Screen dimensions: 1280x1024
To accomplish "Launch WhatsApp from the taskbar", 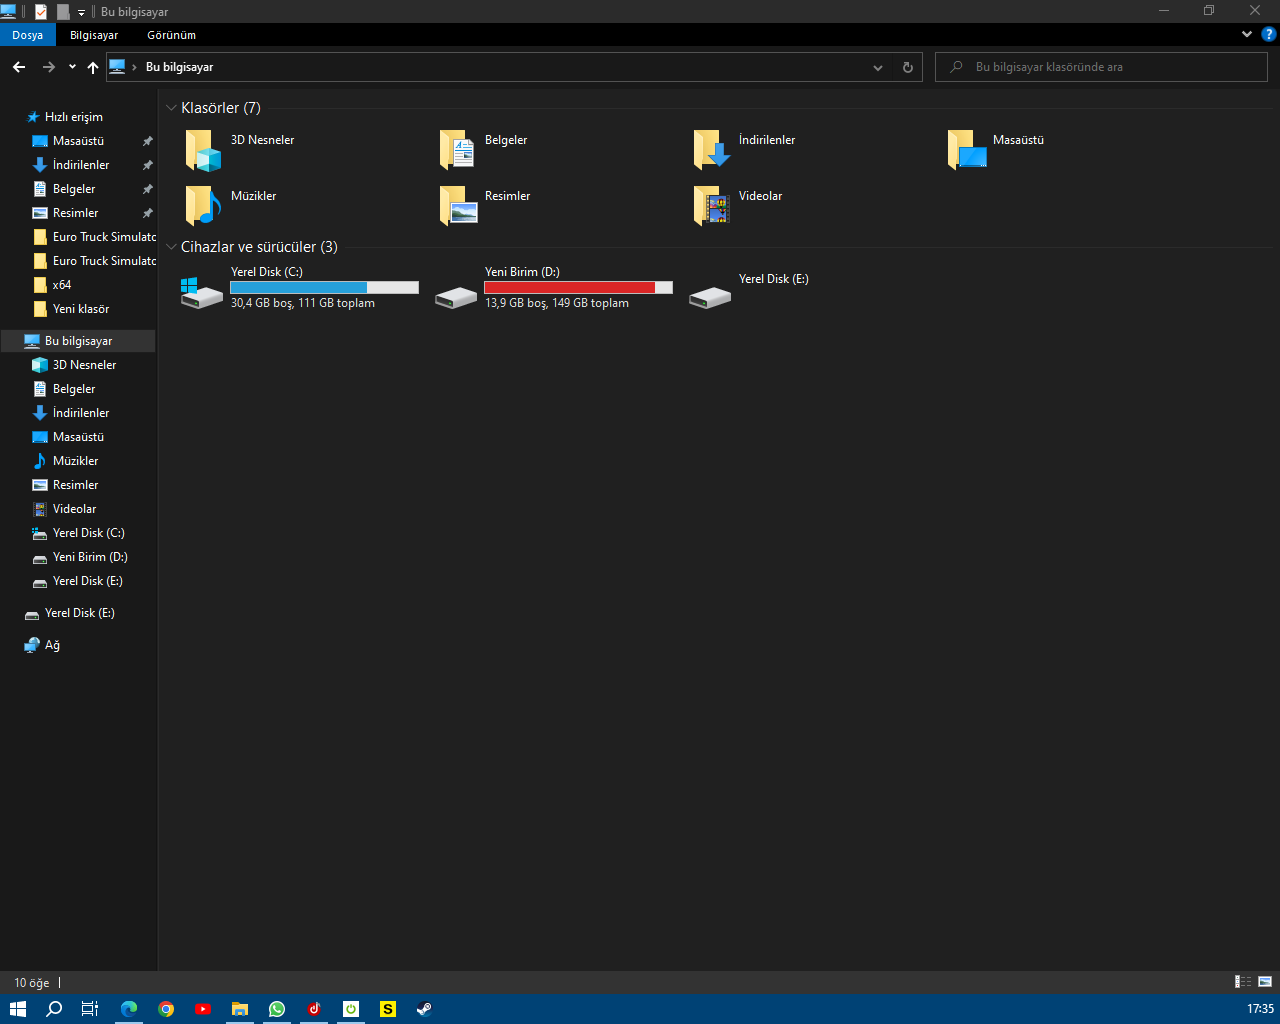I will (277, 1009).
